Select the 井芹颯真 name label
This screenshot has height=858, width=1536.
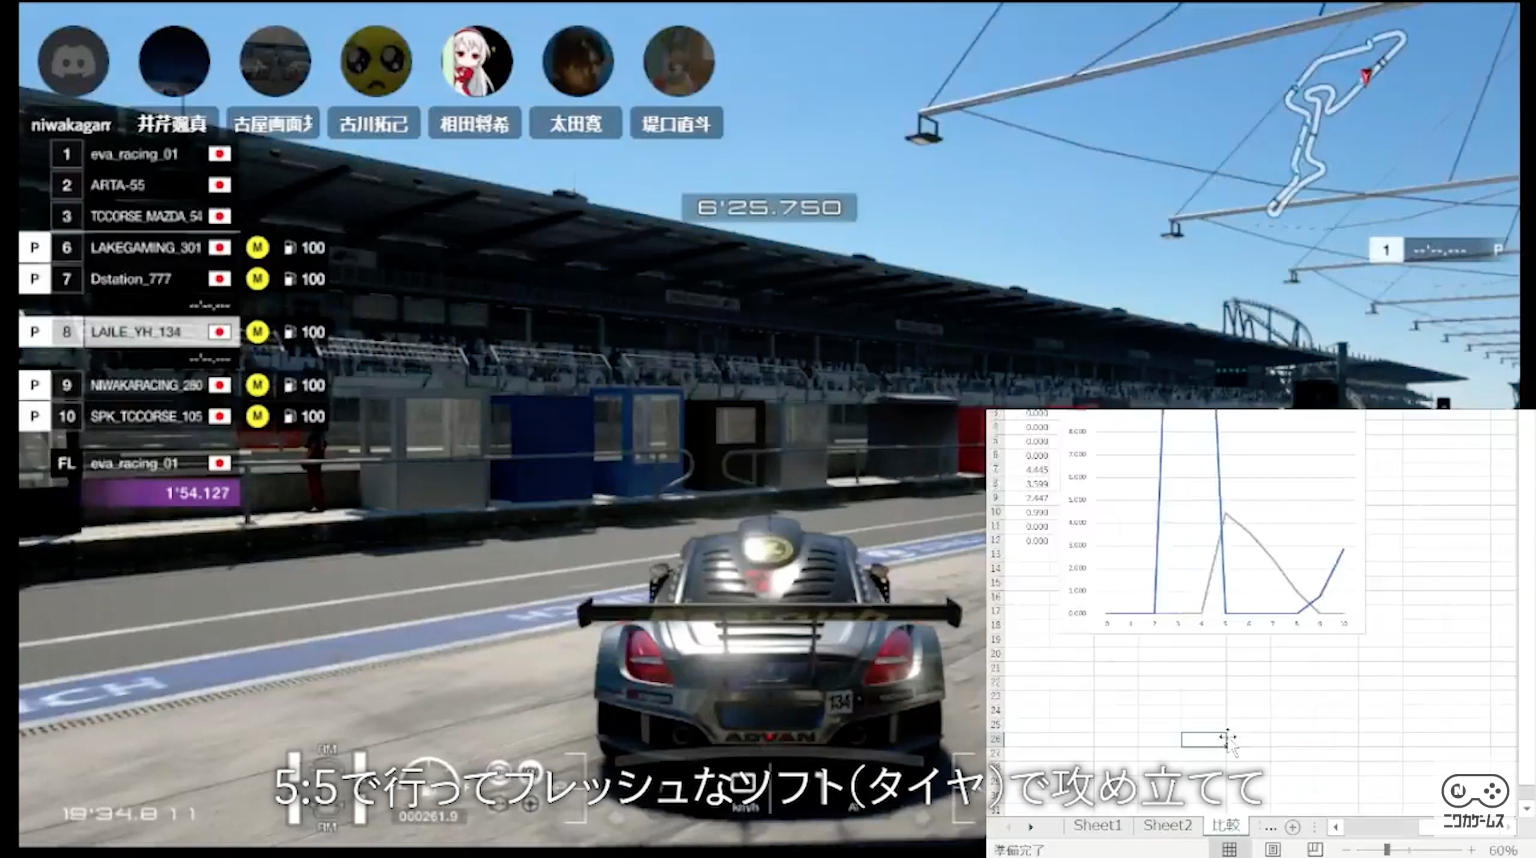(172, 124)
